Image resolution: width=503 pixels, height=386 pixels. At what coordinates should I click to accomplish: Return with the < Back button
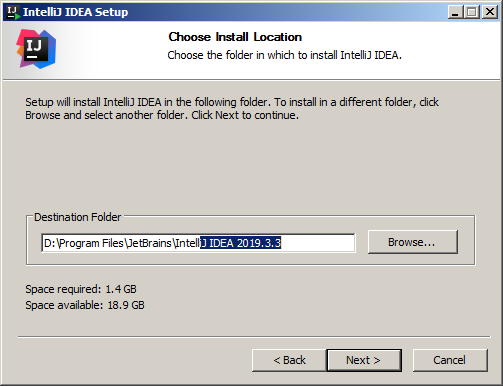click(289, 360)
